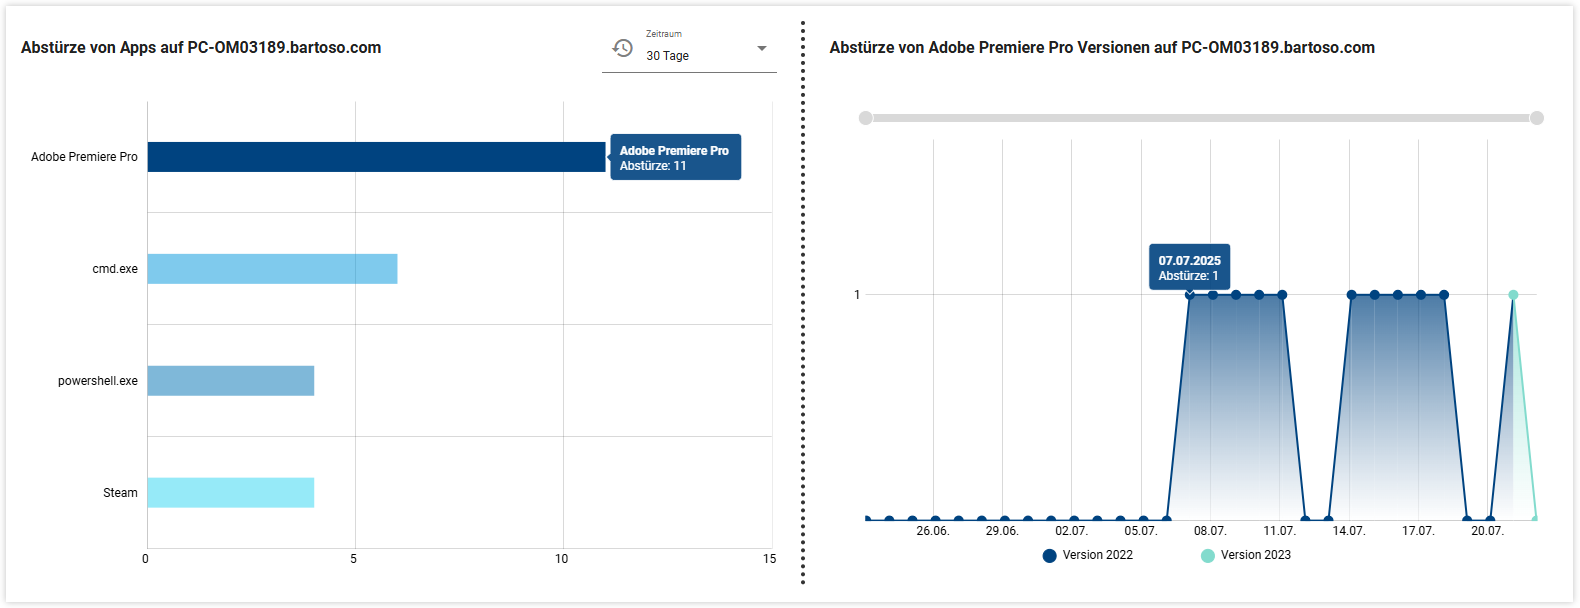Select the Adobe Premiere Pro crash bar

click(x=376, y=157)
